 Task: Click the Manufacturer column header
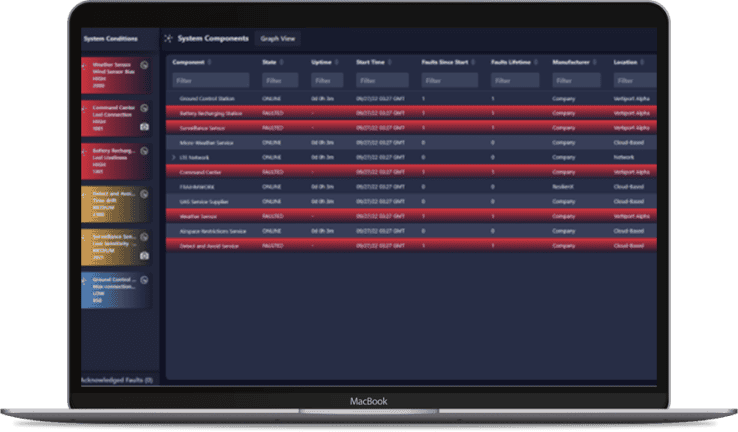point(571,62)
